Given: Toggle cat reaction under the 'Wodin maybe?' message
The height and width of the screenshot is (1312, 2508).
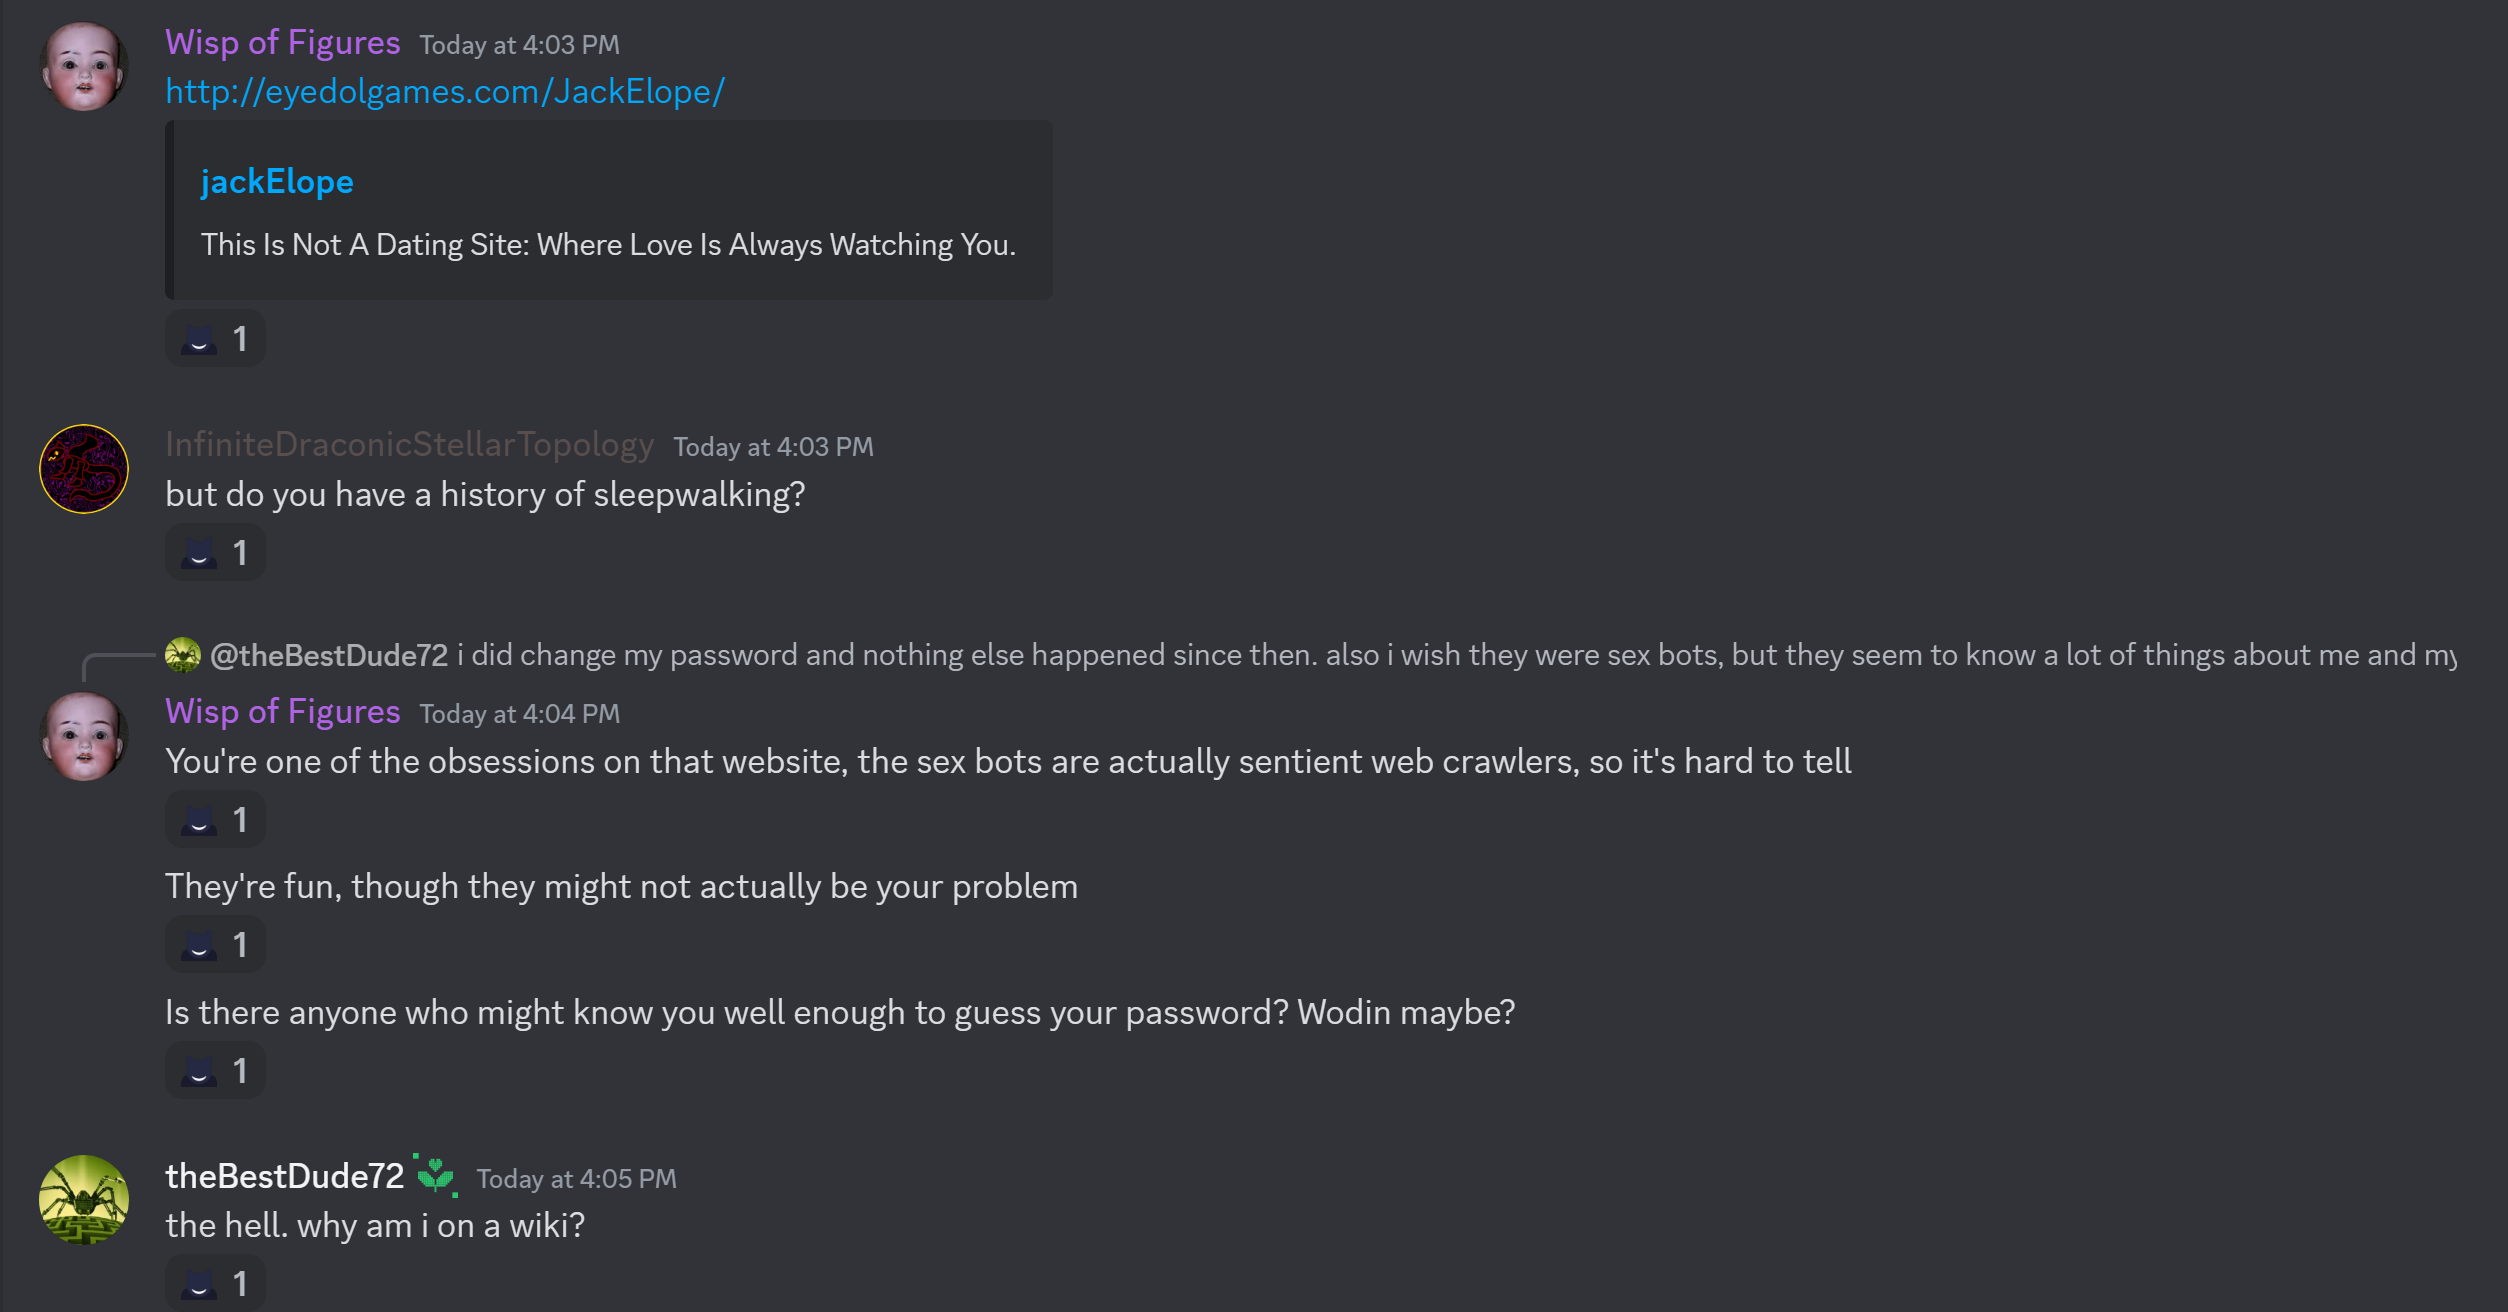Looking at the screenshot, I should (215, 1071).
